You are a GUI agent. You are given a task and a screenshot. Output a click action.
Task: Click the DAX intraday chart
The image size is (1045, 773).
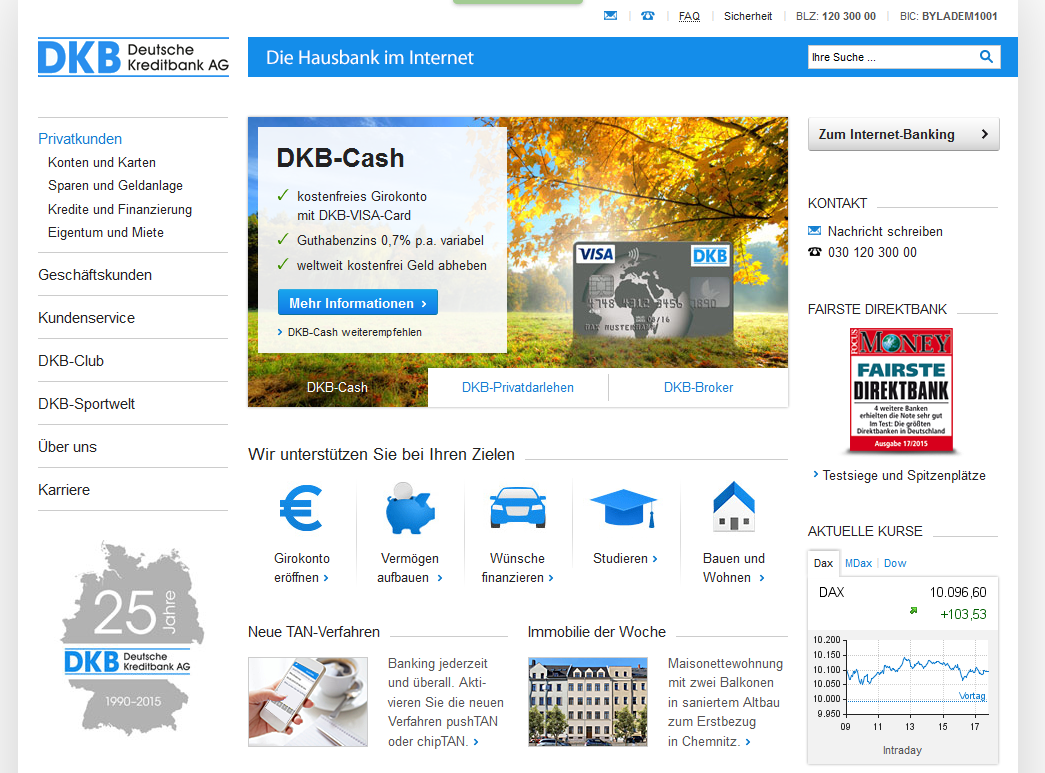tap(902, 686)
